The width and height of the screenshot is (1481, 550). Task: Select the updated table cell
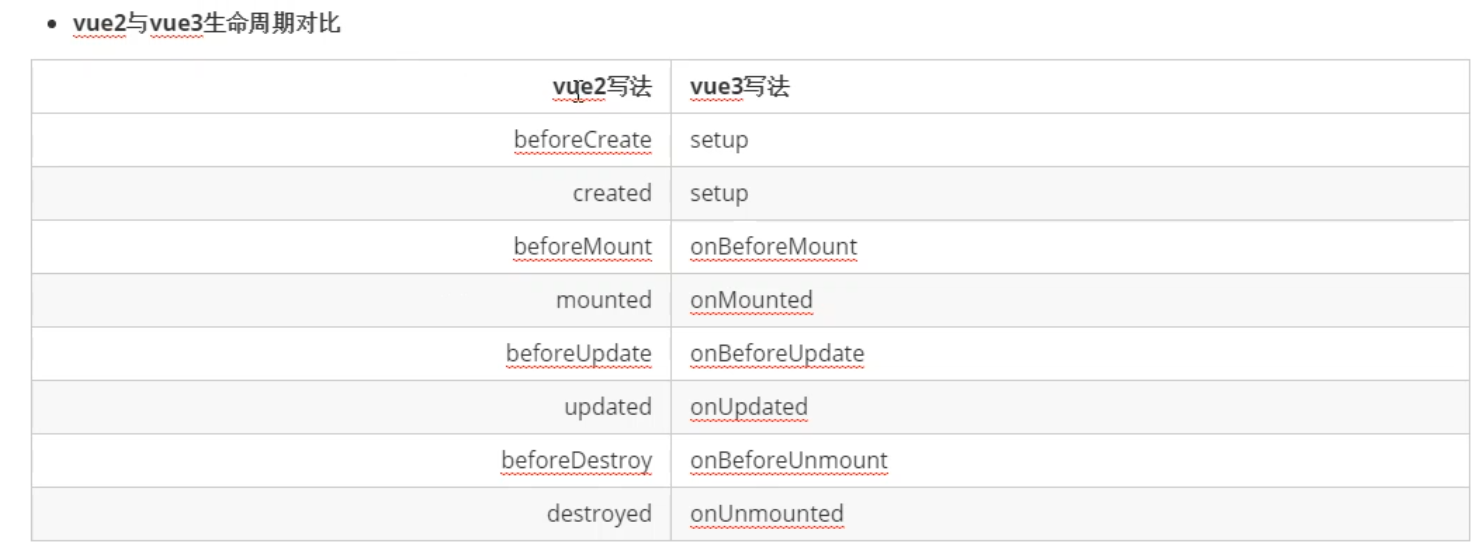(607, 407)
